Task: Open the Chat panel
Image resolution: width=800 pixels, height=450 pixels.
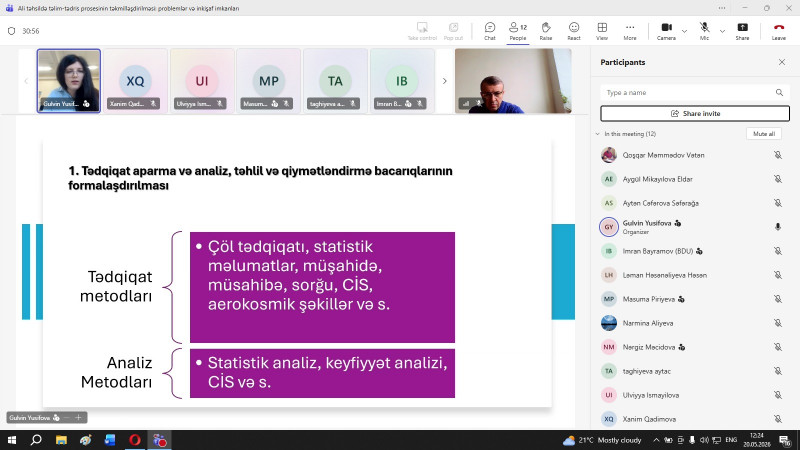Action: point(489,31)
